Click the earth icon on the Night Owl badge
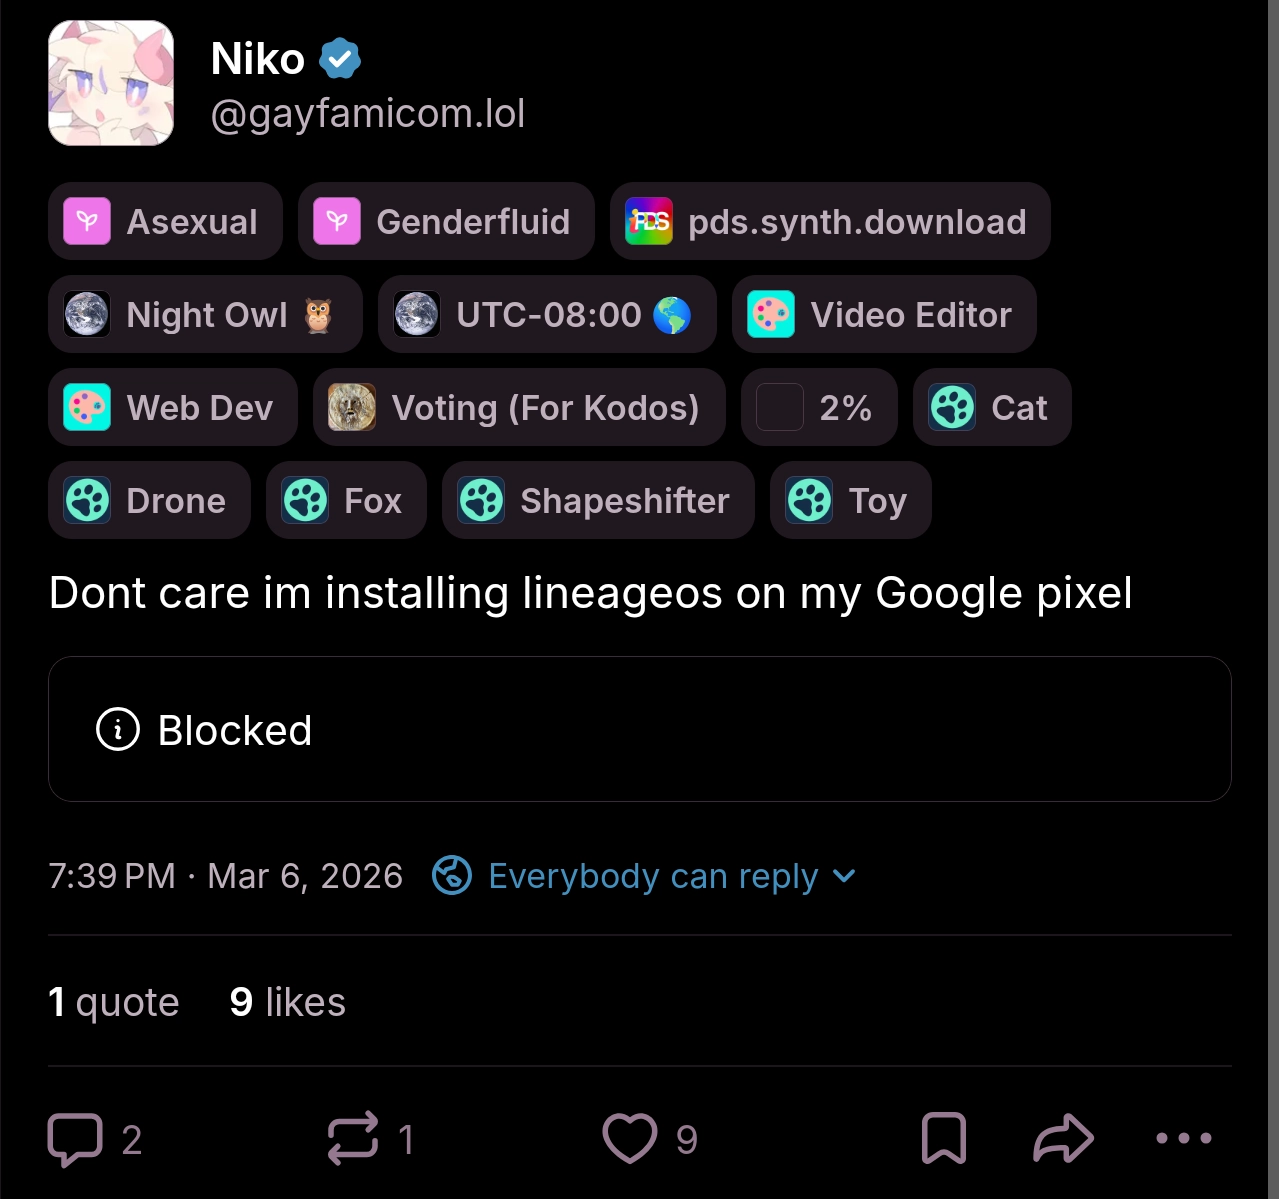The image size is (1279, 1199). 87,314
